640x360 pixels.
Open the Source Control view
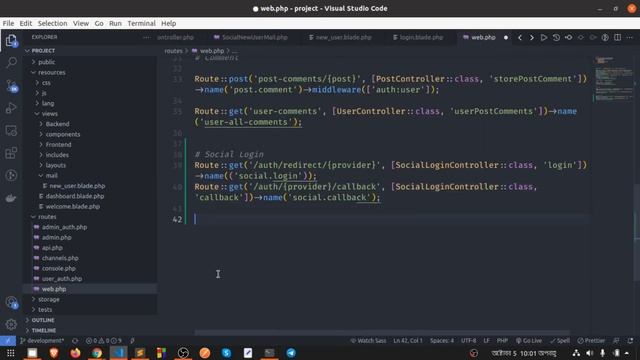11,85
